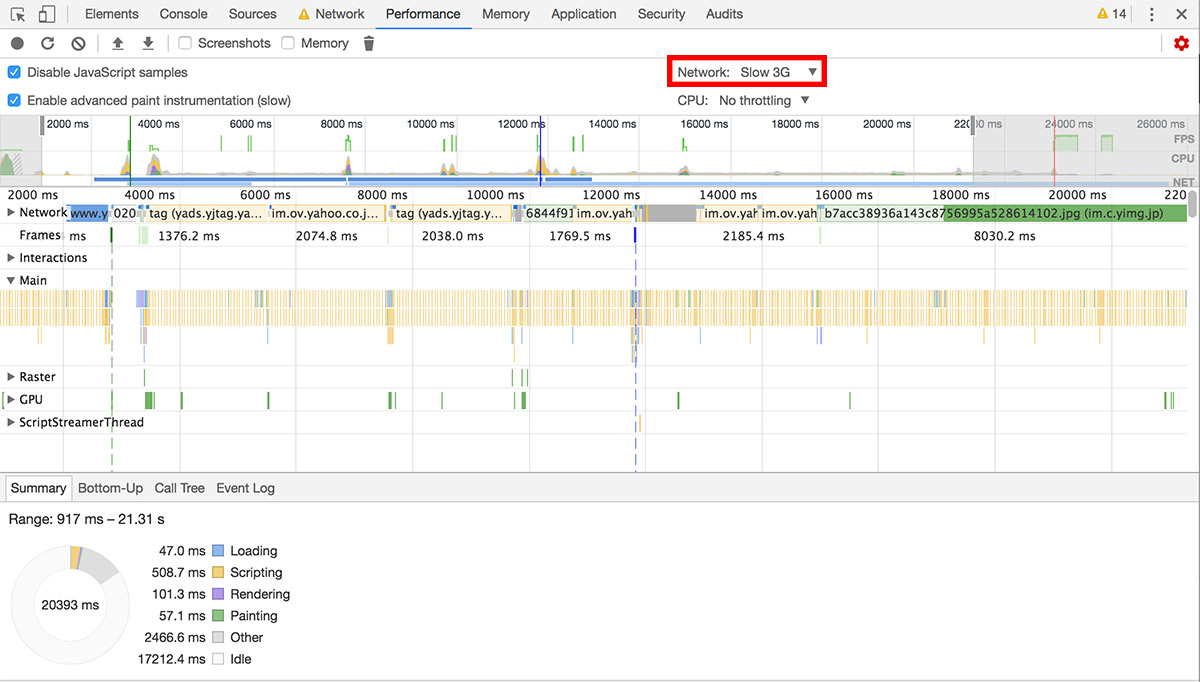The width and height of the screenshot is (1200, 682).
Task: Switch to the Elements tab
Action: [112, 14]
